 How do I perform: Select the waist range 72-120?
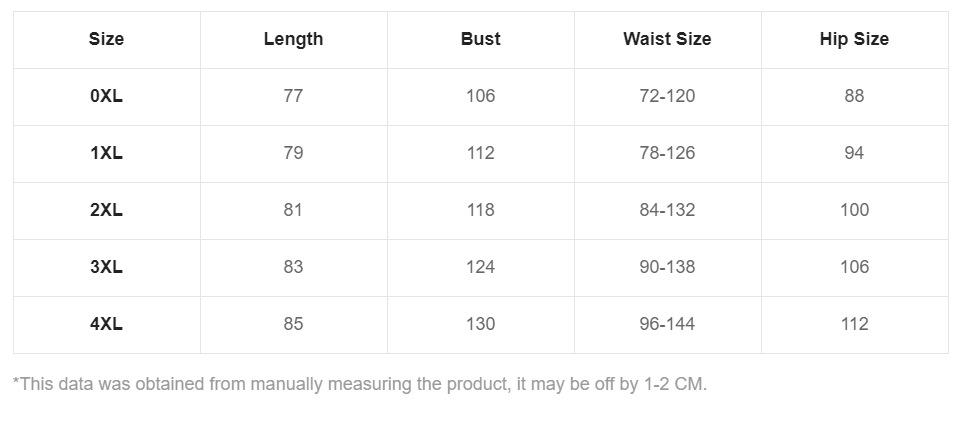[667, 96]
